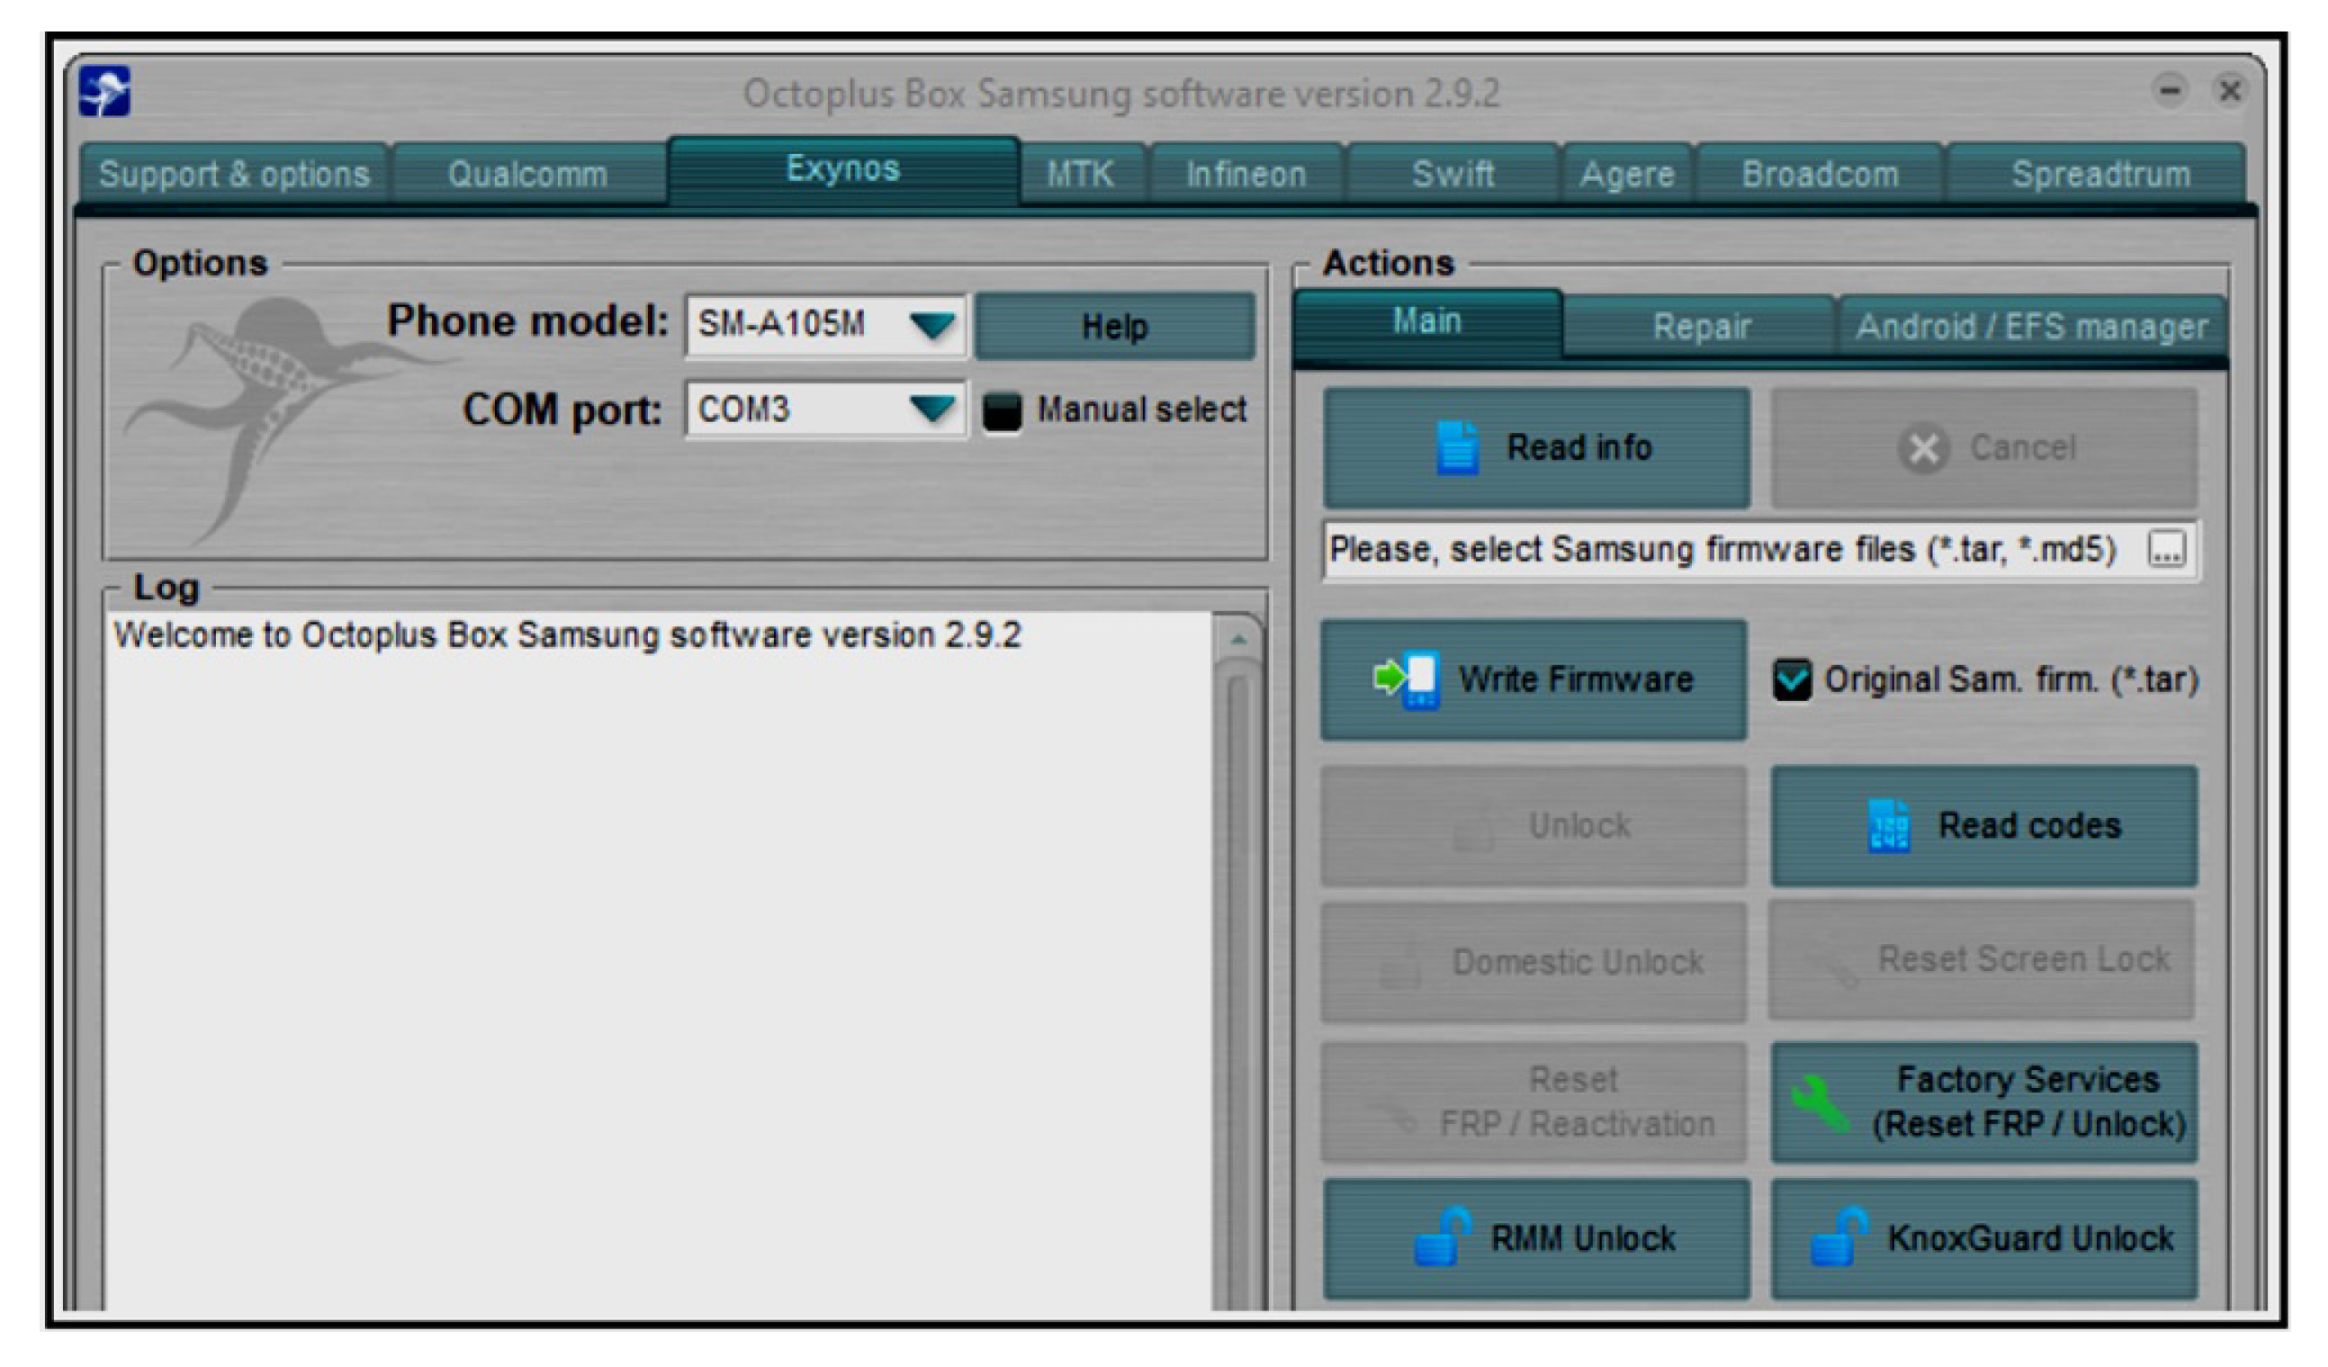Click the welcome message in the Log
This screenshot has height=1367, width=2328.
[x=567, y=636]
